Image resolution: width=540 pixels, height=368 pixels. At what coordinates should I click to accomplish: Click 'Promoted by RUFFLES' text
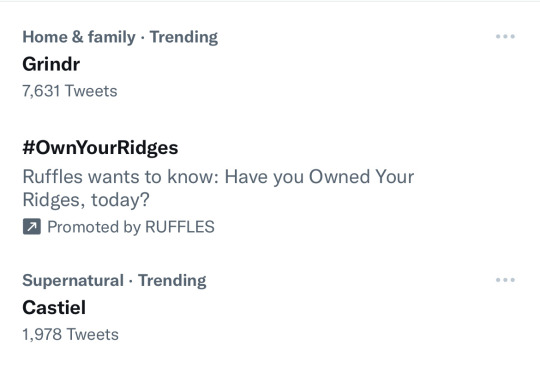click(x=131, y=227)
